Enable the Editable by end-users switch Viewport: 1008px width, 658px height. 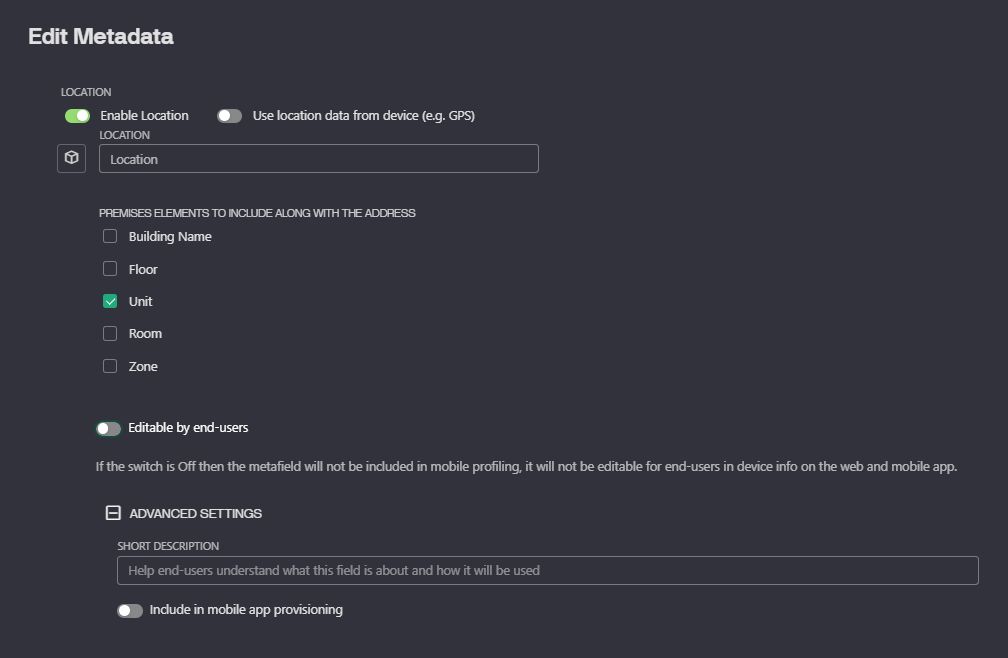tap(109, 429)
